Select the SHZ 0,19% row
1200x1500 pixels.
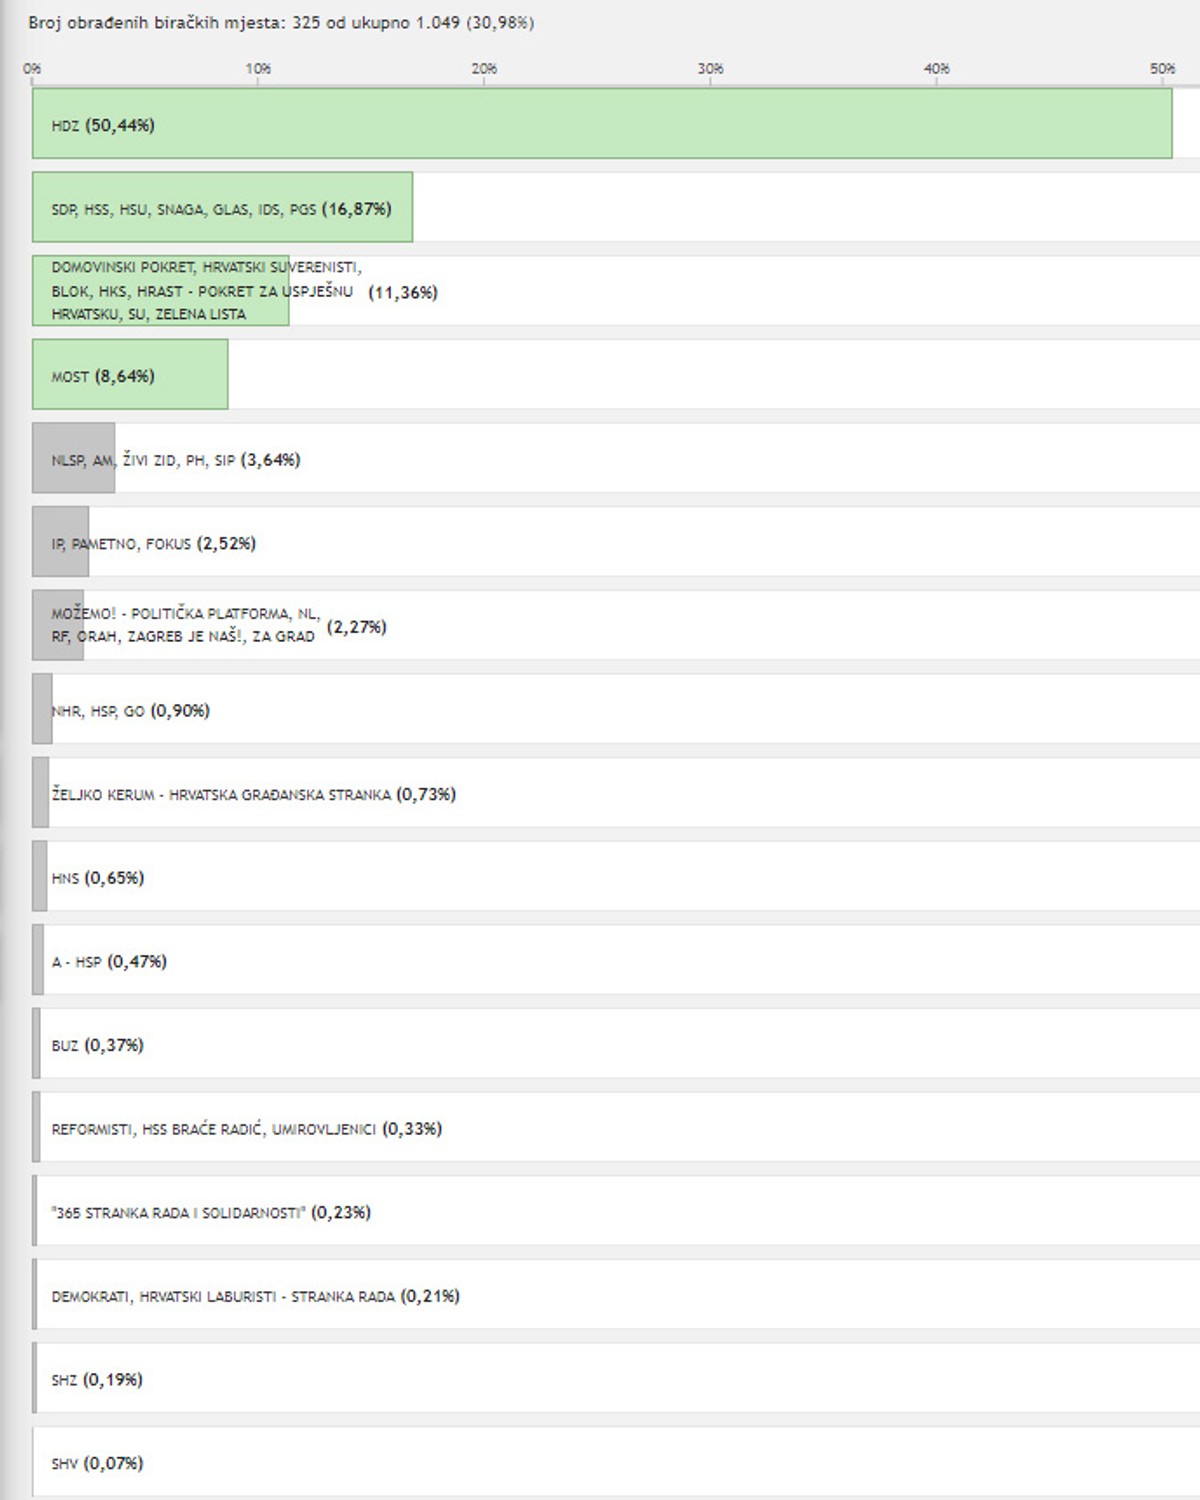click(x=616, y=1379)
